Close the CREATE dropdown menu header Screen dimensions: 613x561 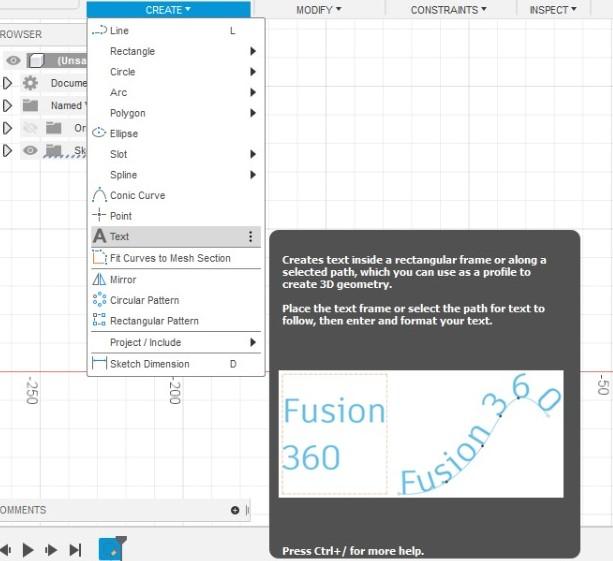point(168,9)
